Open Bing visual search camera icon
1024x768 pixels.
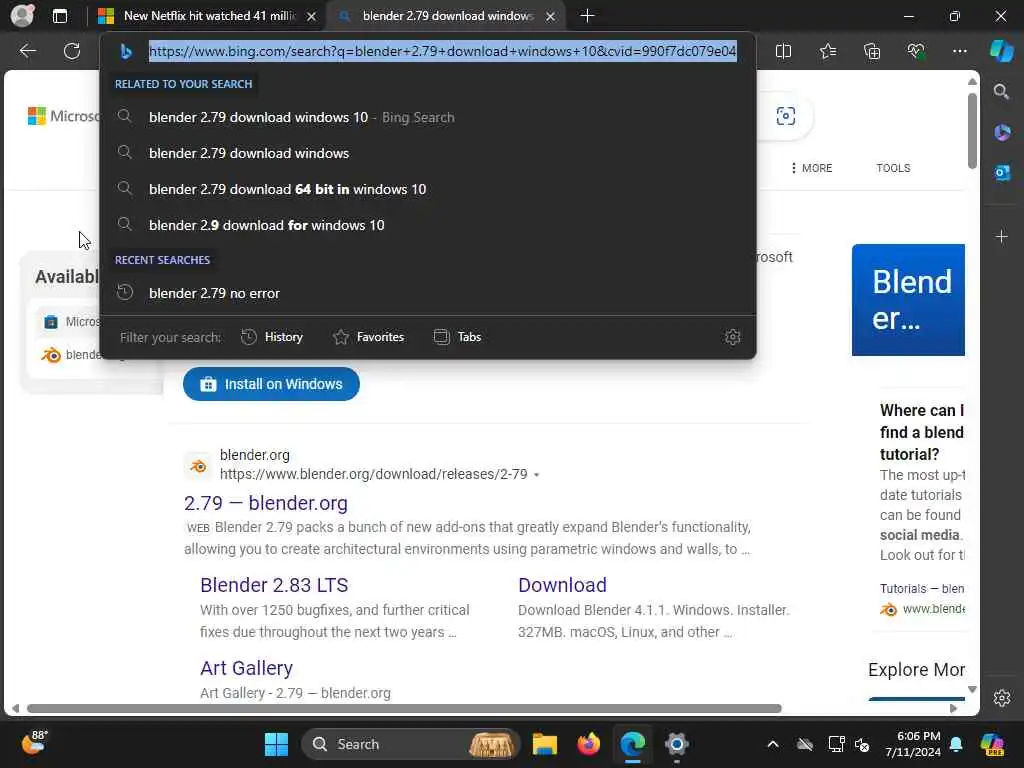tap(786, 116)
